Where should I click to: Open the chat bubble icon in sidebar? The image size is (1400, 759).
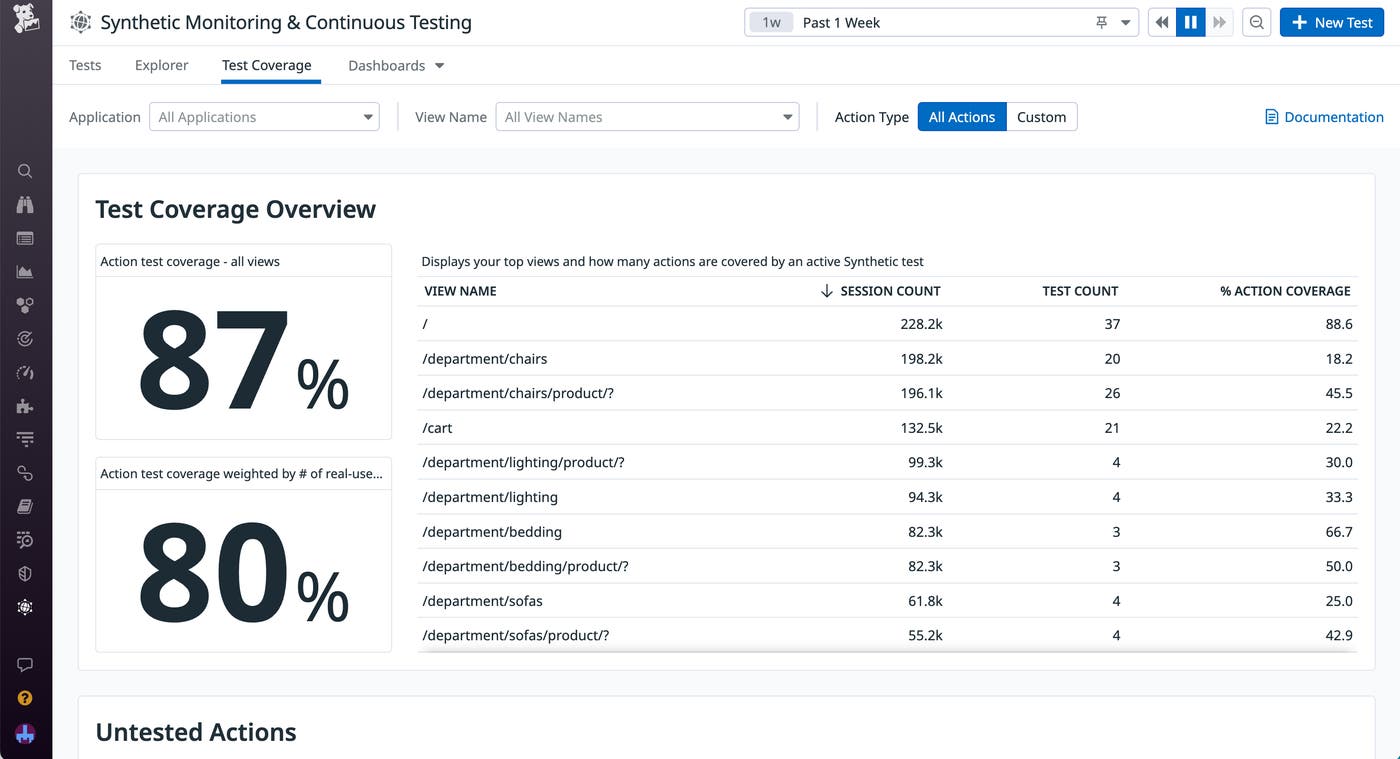[x=25, y=665]
